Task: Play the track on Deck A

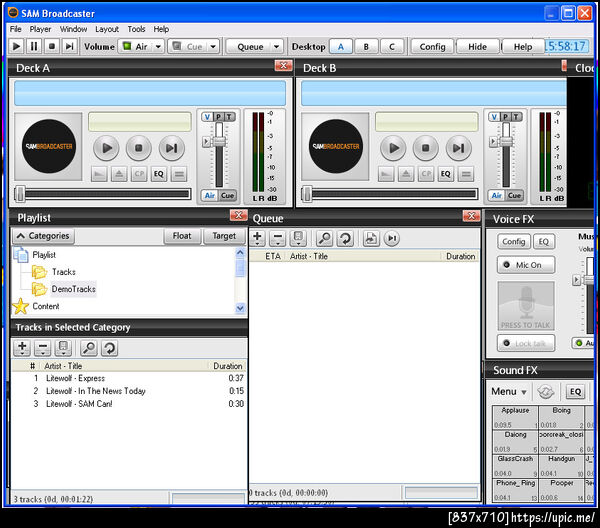Action: point(106,148)
